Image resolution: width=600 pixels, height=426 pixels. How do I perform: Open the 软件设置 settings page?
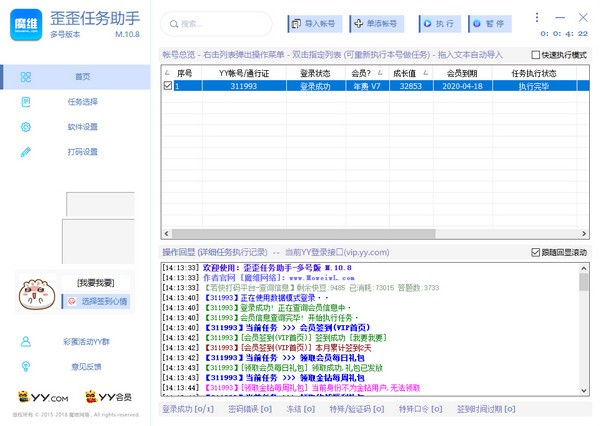[x=76, y=127]
